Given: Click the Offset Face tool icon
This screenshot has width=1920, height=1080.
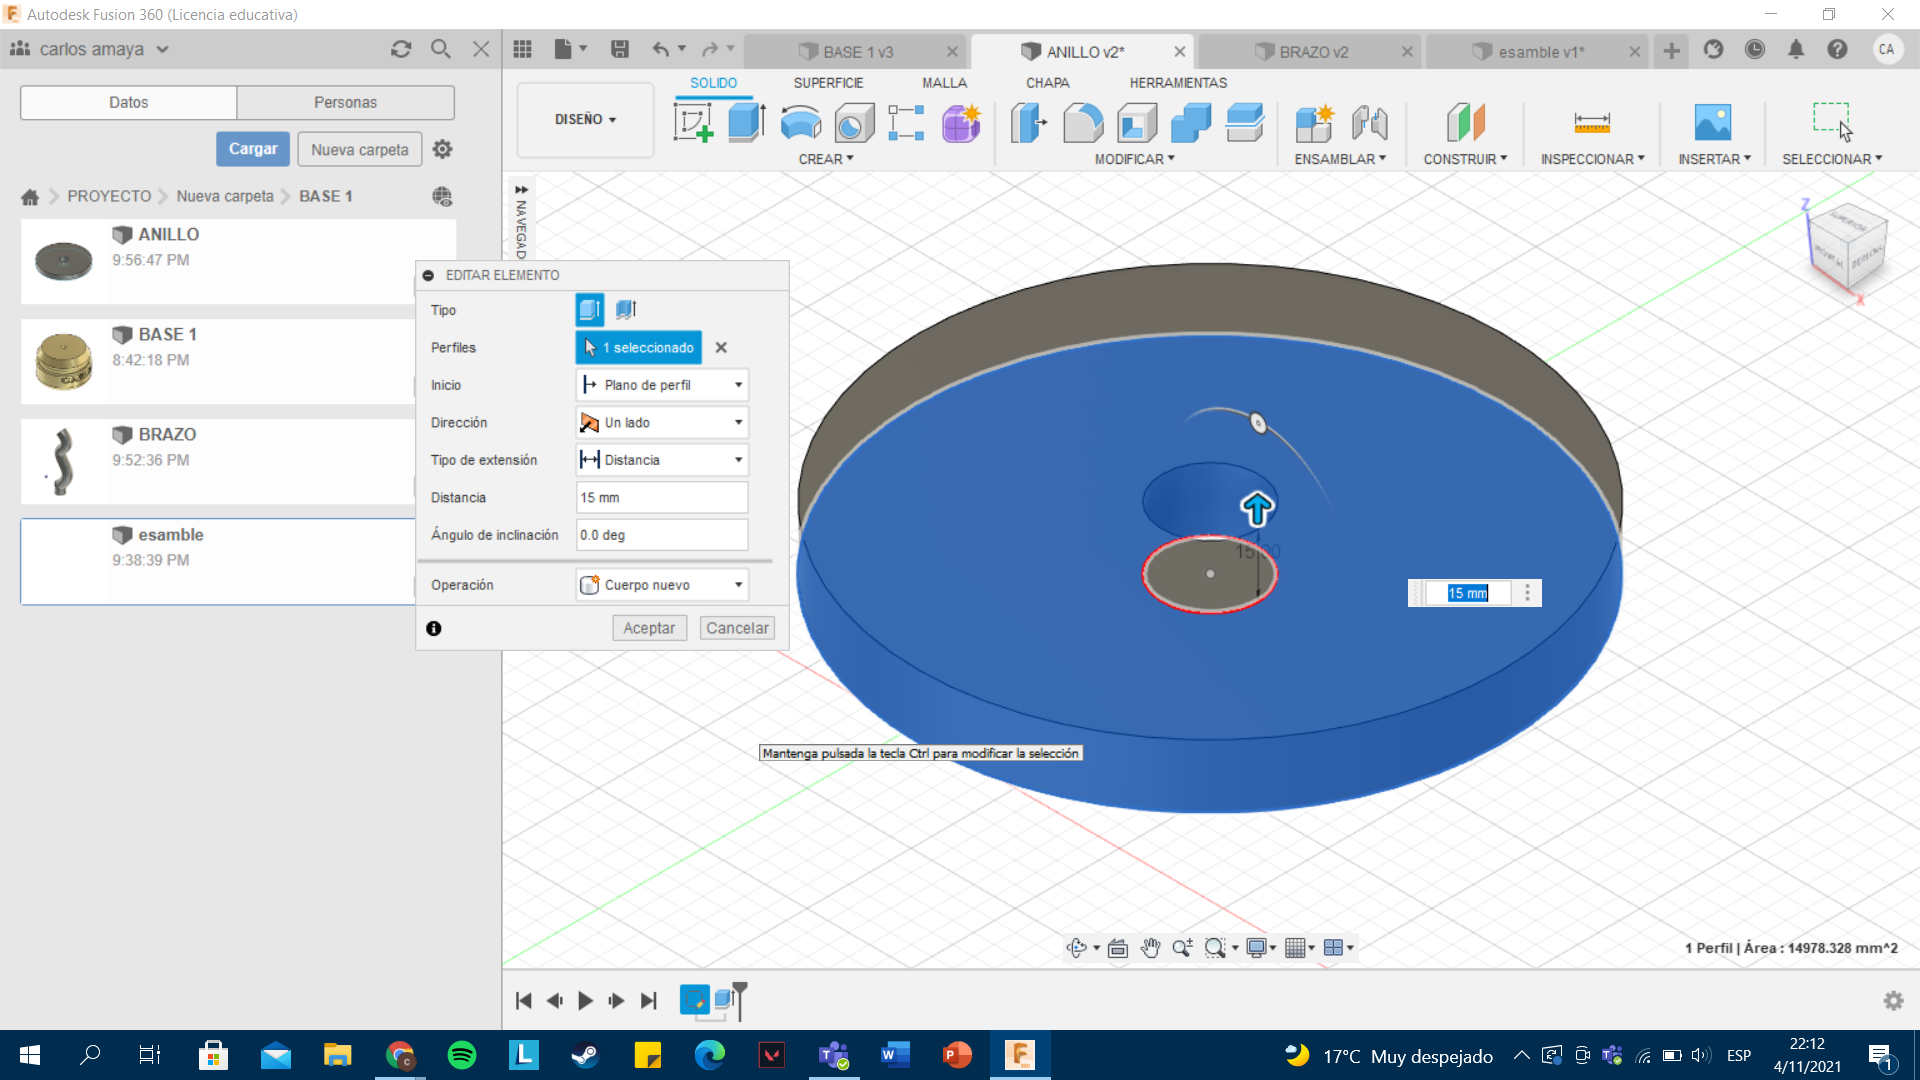Looking at the screenshot, I should click(1245, 123).
